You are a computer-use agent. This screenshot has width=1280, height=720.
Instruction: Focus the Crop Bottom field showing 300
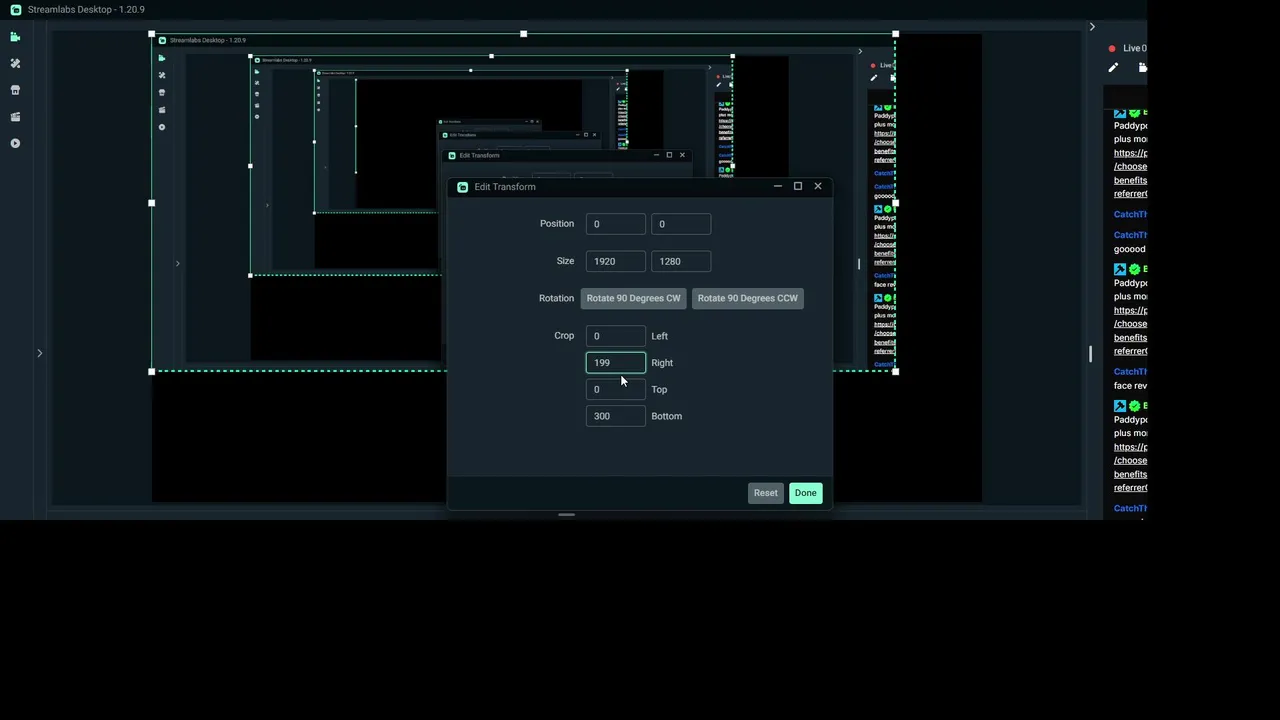[x=616, y=416]
